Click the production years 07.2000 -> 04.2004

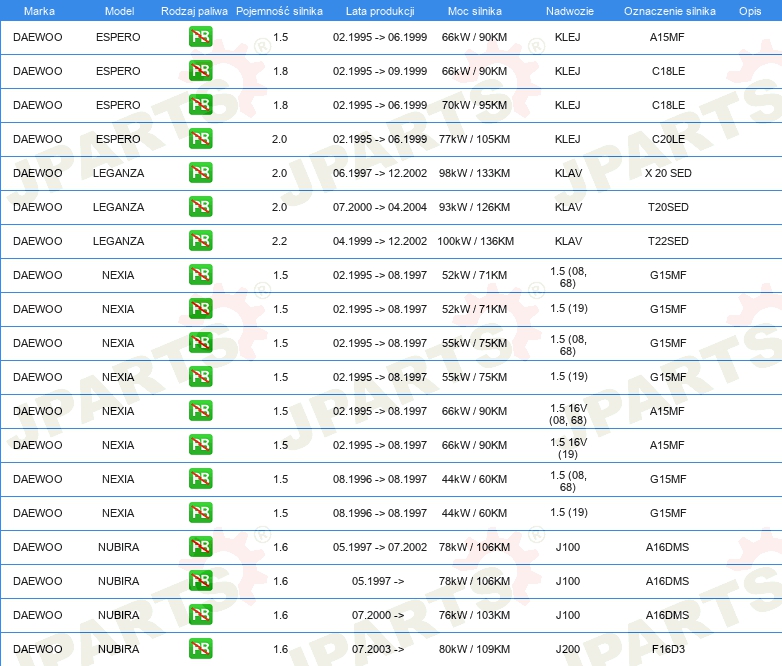tap(380, 207)
